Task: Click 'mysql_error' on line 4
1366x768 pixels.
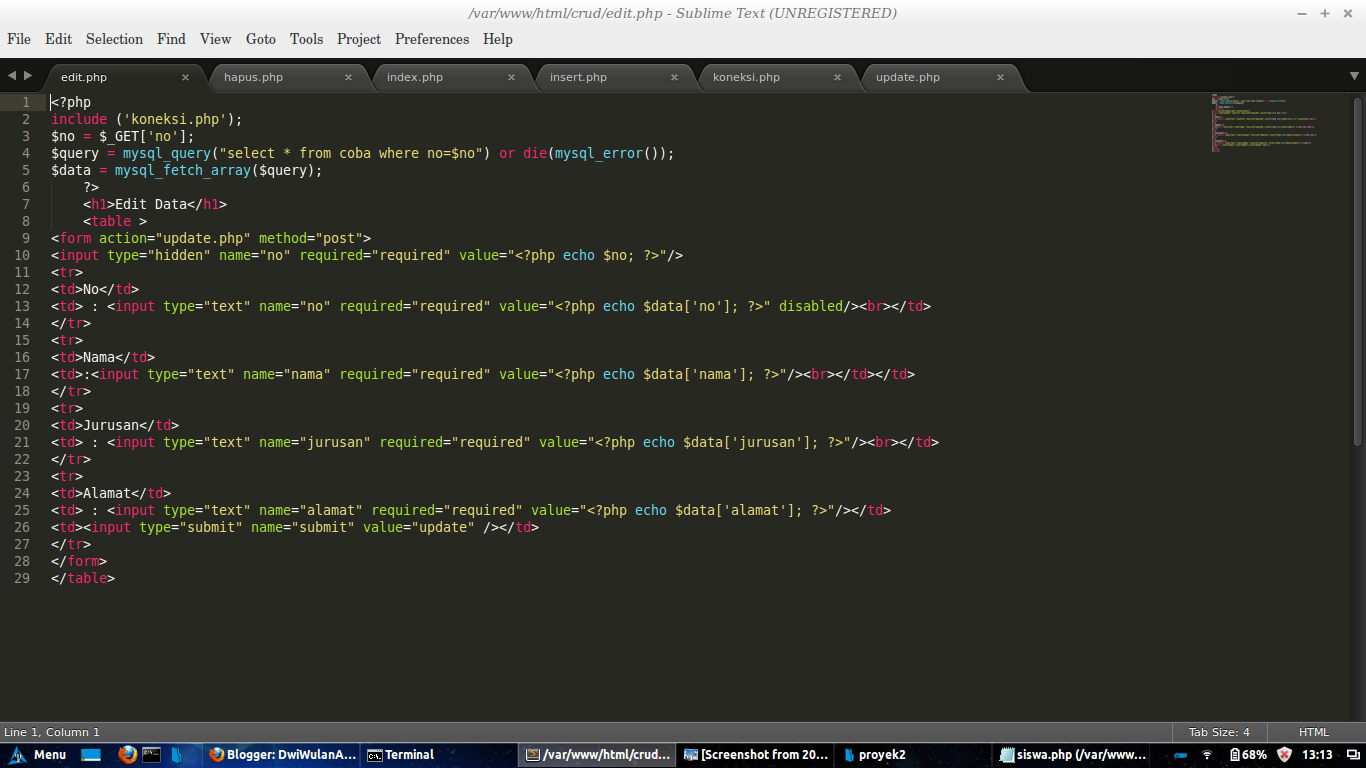Action: (599, 153)
